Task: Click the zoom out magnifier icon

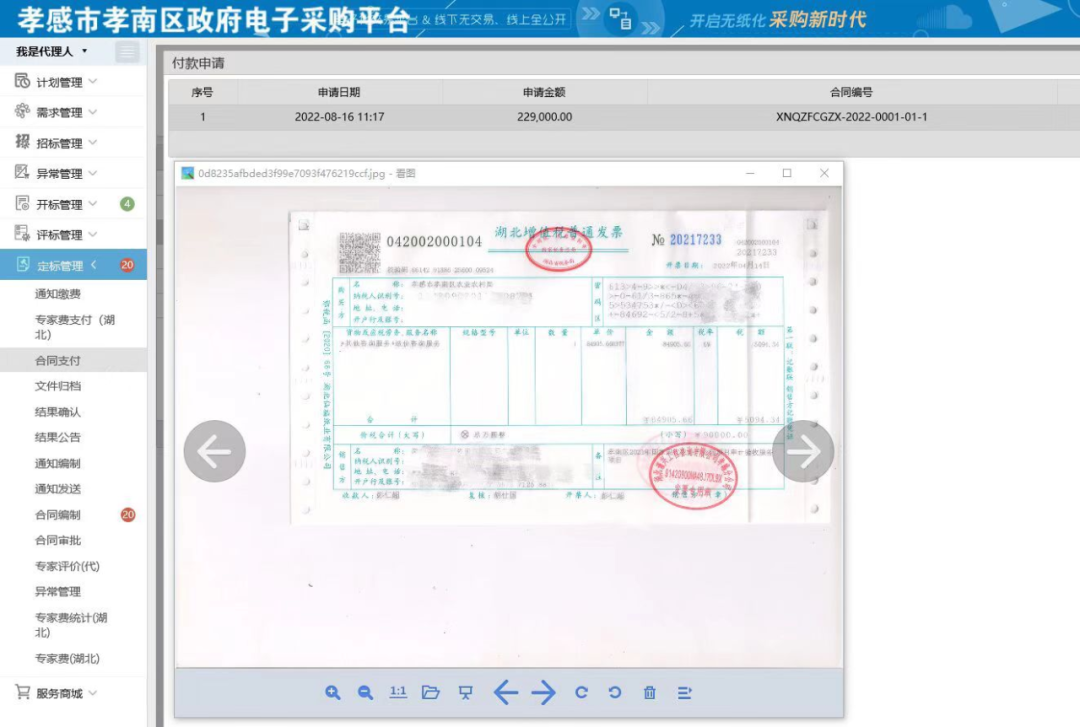Action: coord(365,692)
